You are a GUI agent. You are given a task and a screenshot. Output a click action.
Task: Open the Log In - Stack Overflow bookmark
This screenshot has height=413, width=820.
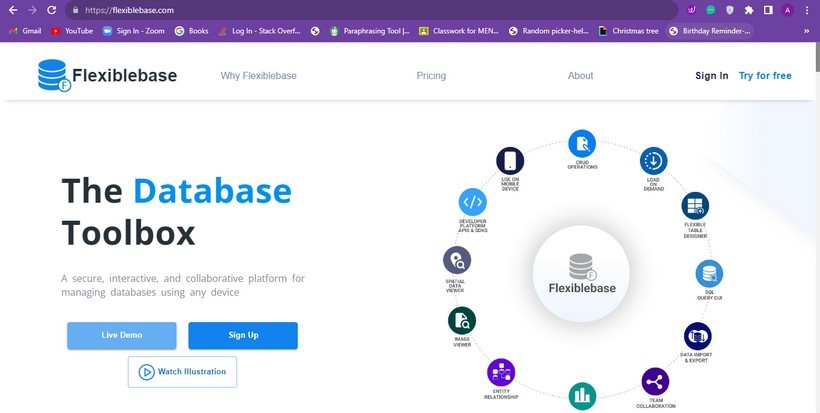259,31
